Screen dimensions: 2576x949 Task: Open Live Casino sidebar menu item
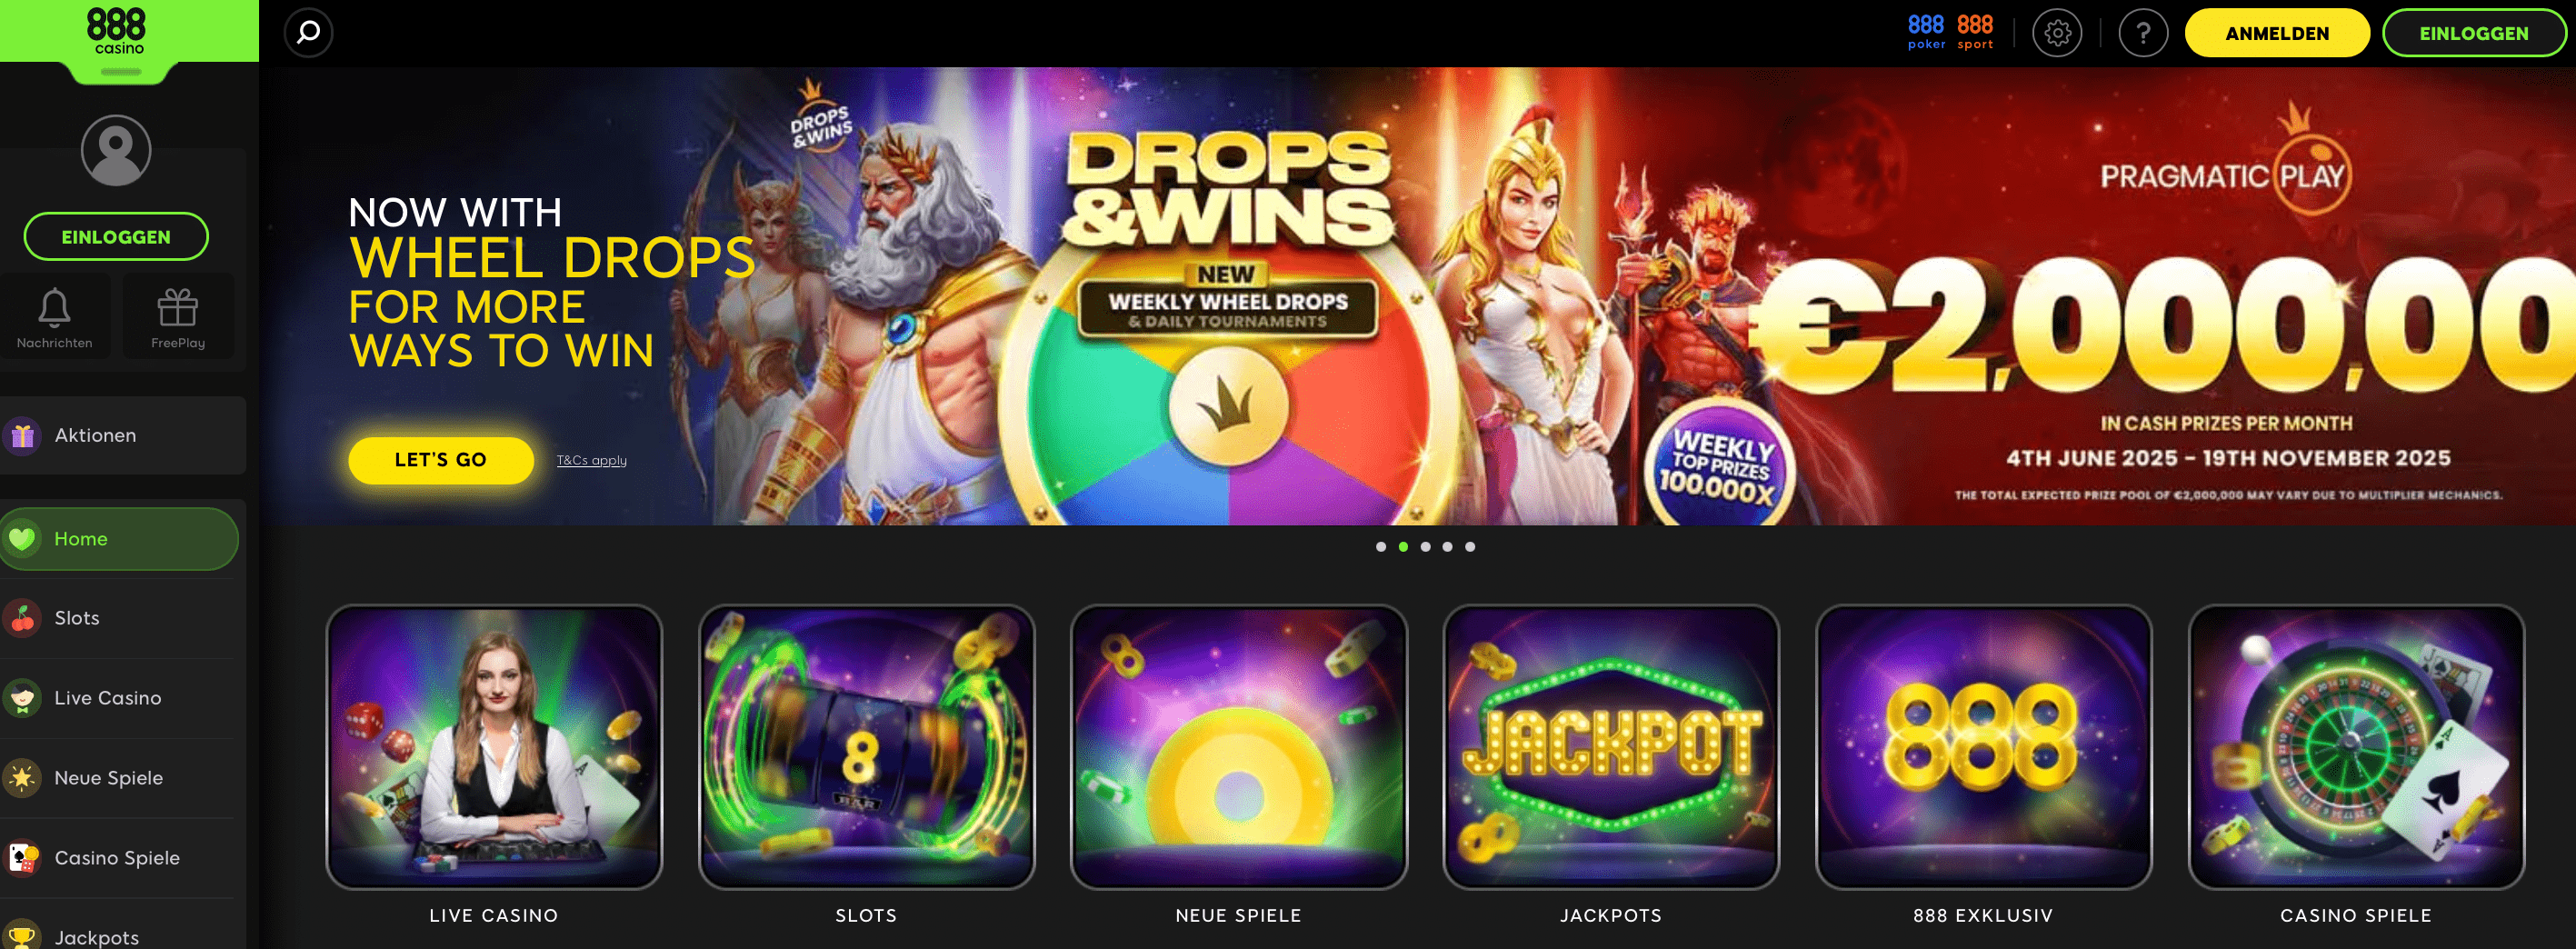pos(118,698)
